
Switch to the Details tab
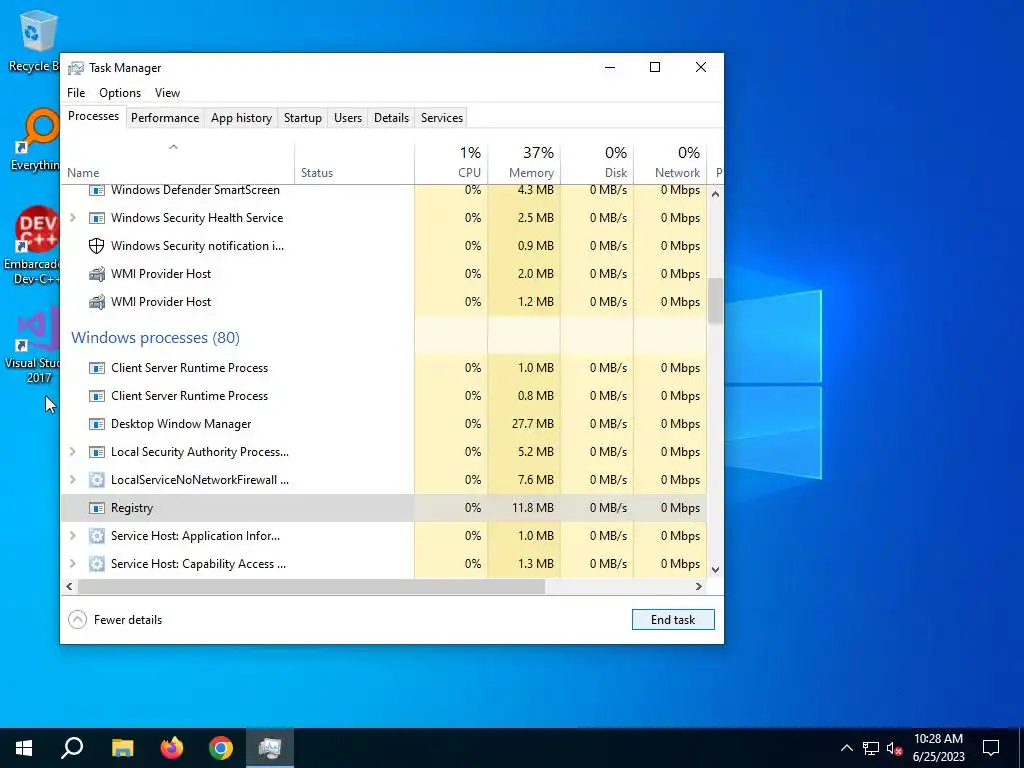pos(391,118)
